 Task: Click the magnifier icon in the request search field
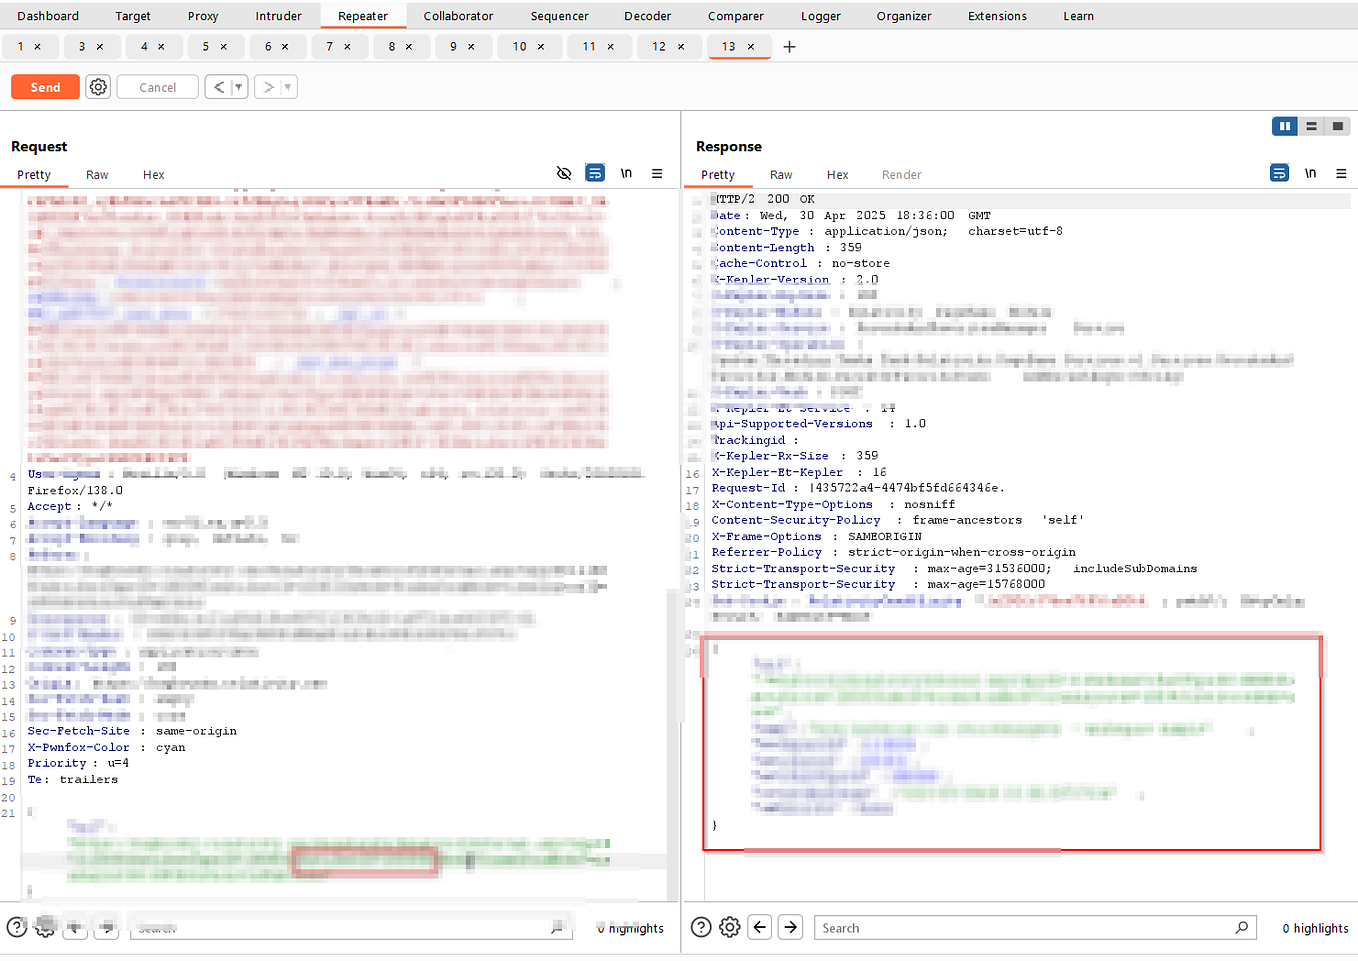[x=557, y=929]
